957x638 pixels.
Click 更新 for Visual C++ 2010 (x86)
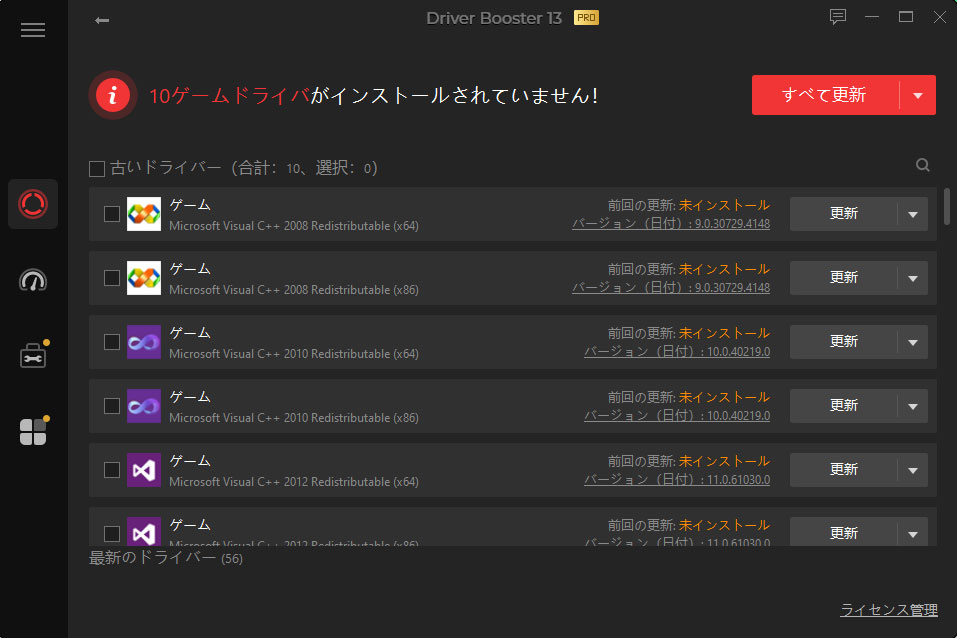point(843,406)
